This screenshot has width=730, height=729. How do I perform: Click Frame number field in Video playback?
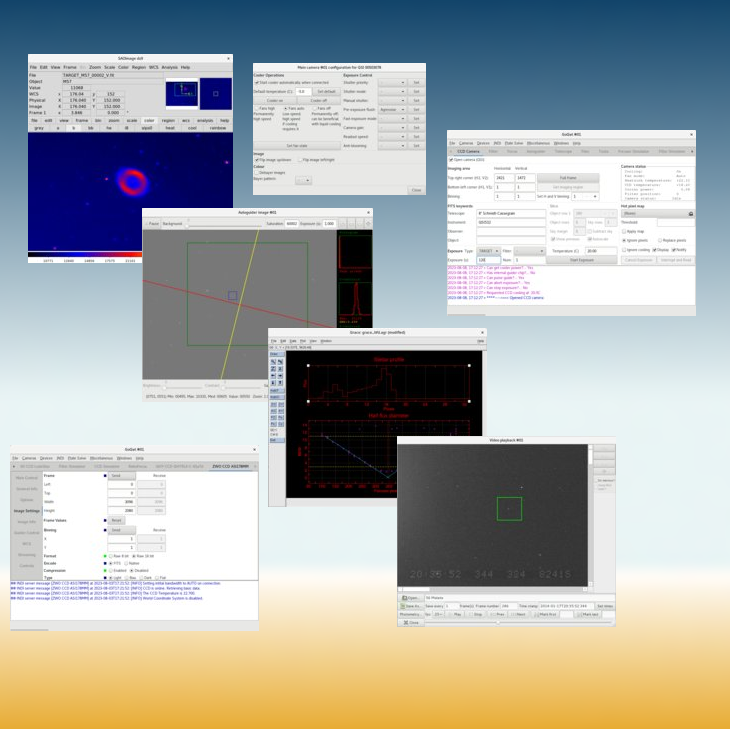(x=508, y=606)
